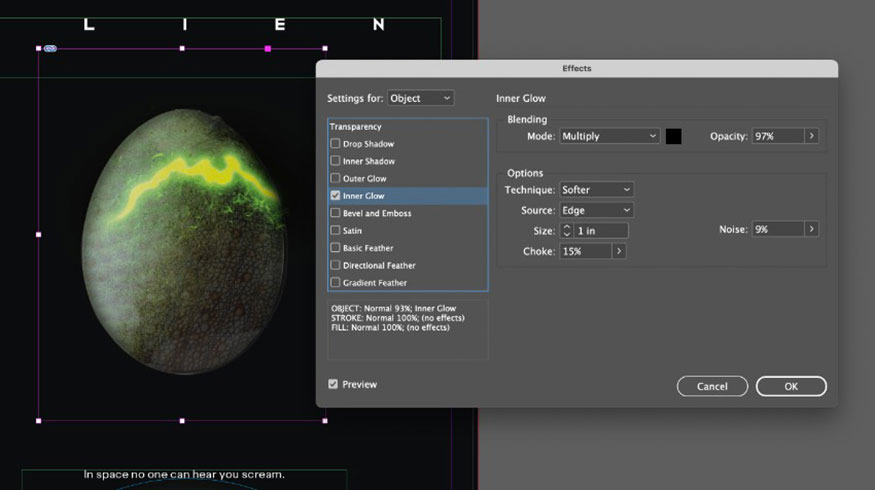This screenshot has width=875, height=490.
Task: Enable the Directional Feather checkbox
Action: (x=335, y=265)
